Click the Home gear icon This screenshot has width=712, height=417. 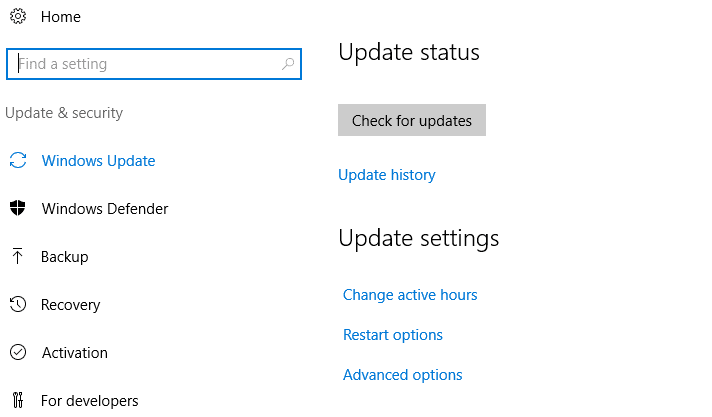18,16
